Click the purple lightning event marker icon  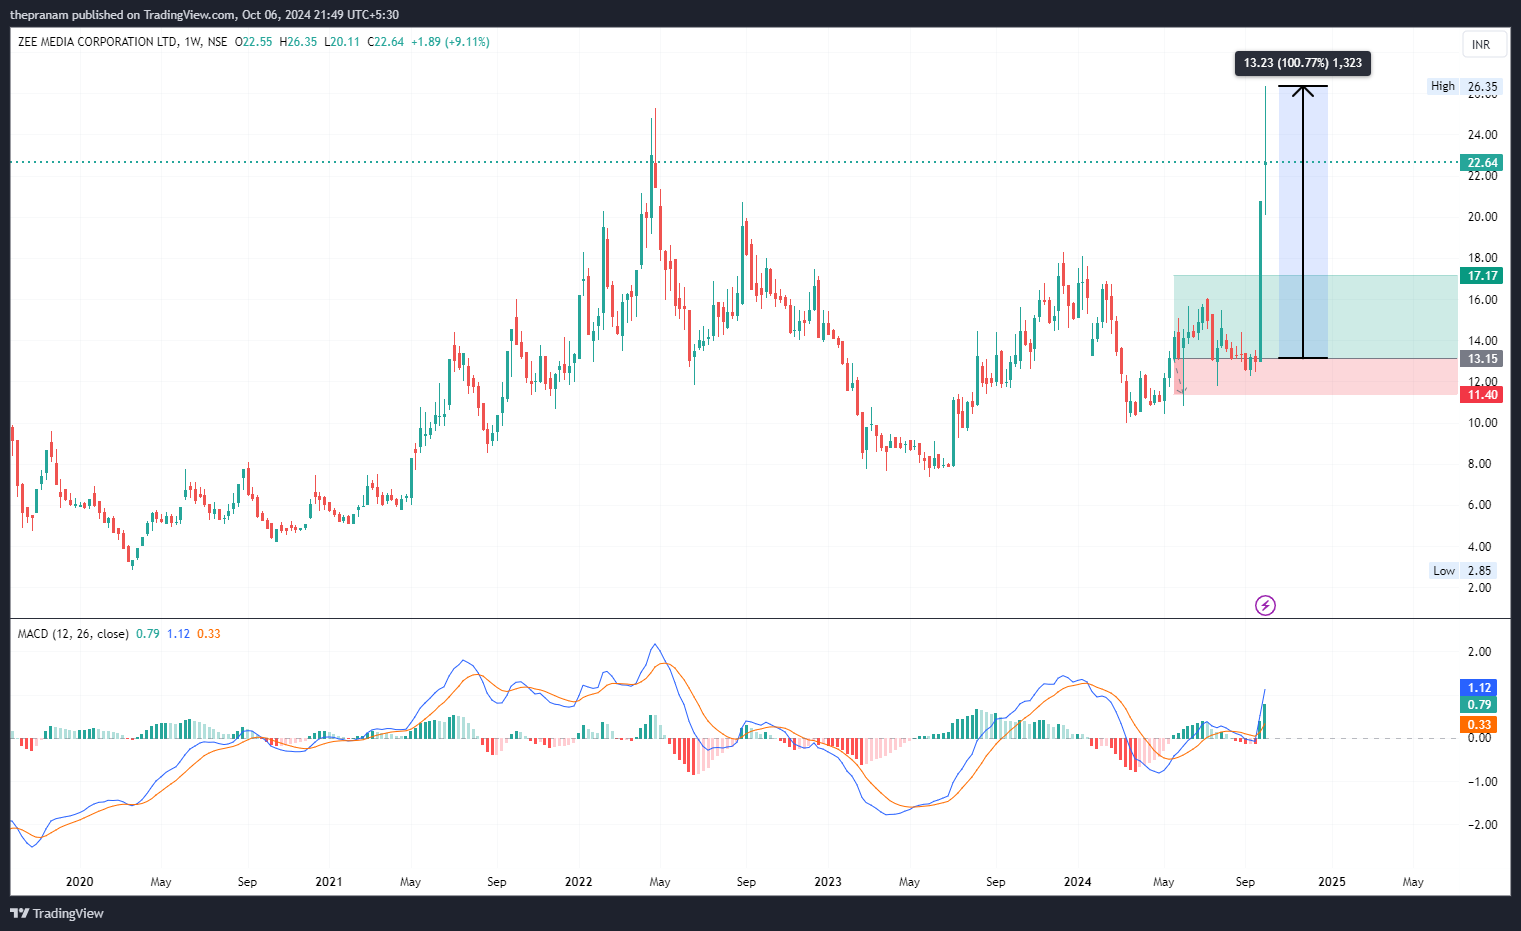[1265, 605]
